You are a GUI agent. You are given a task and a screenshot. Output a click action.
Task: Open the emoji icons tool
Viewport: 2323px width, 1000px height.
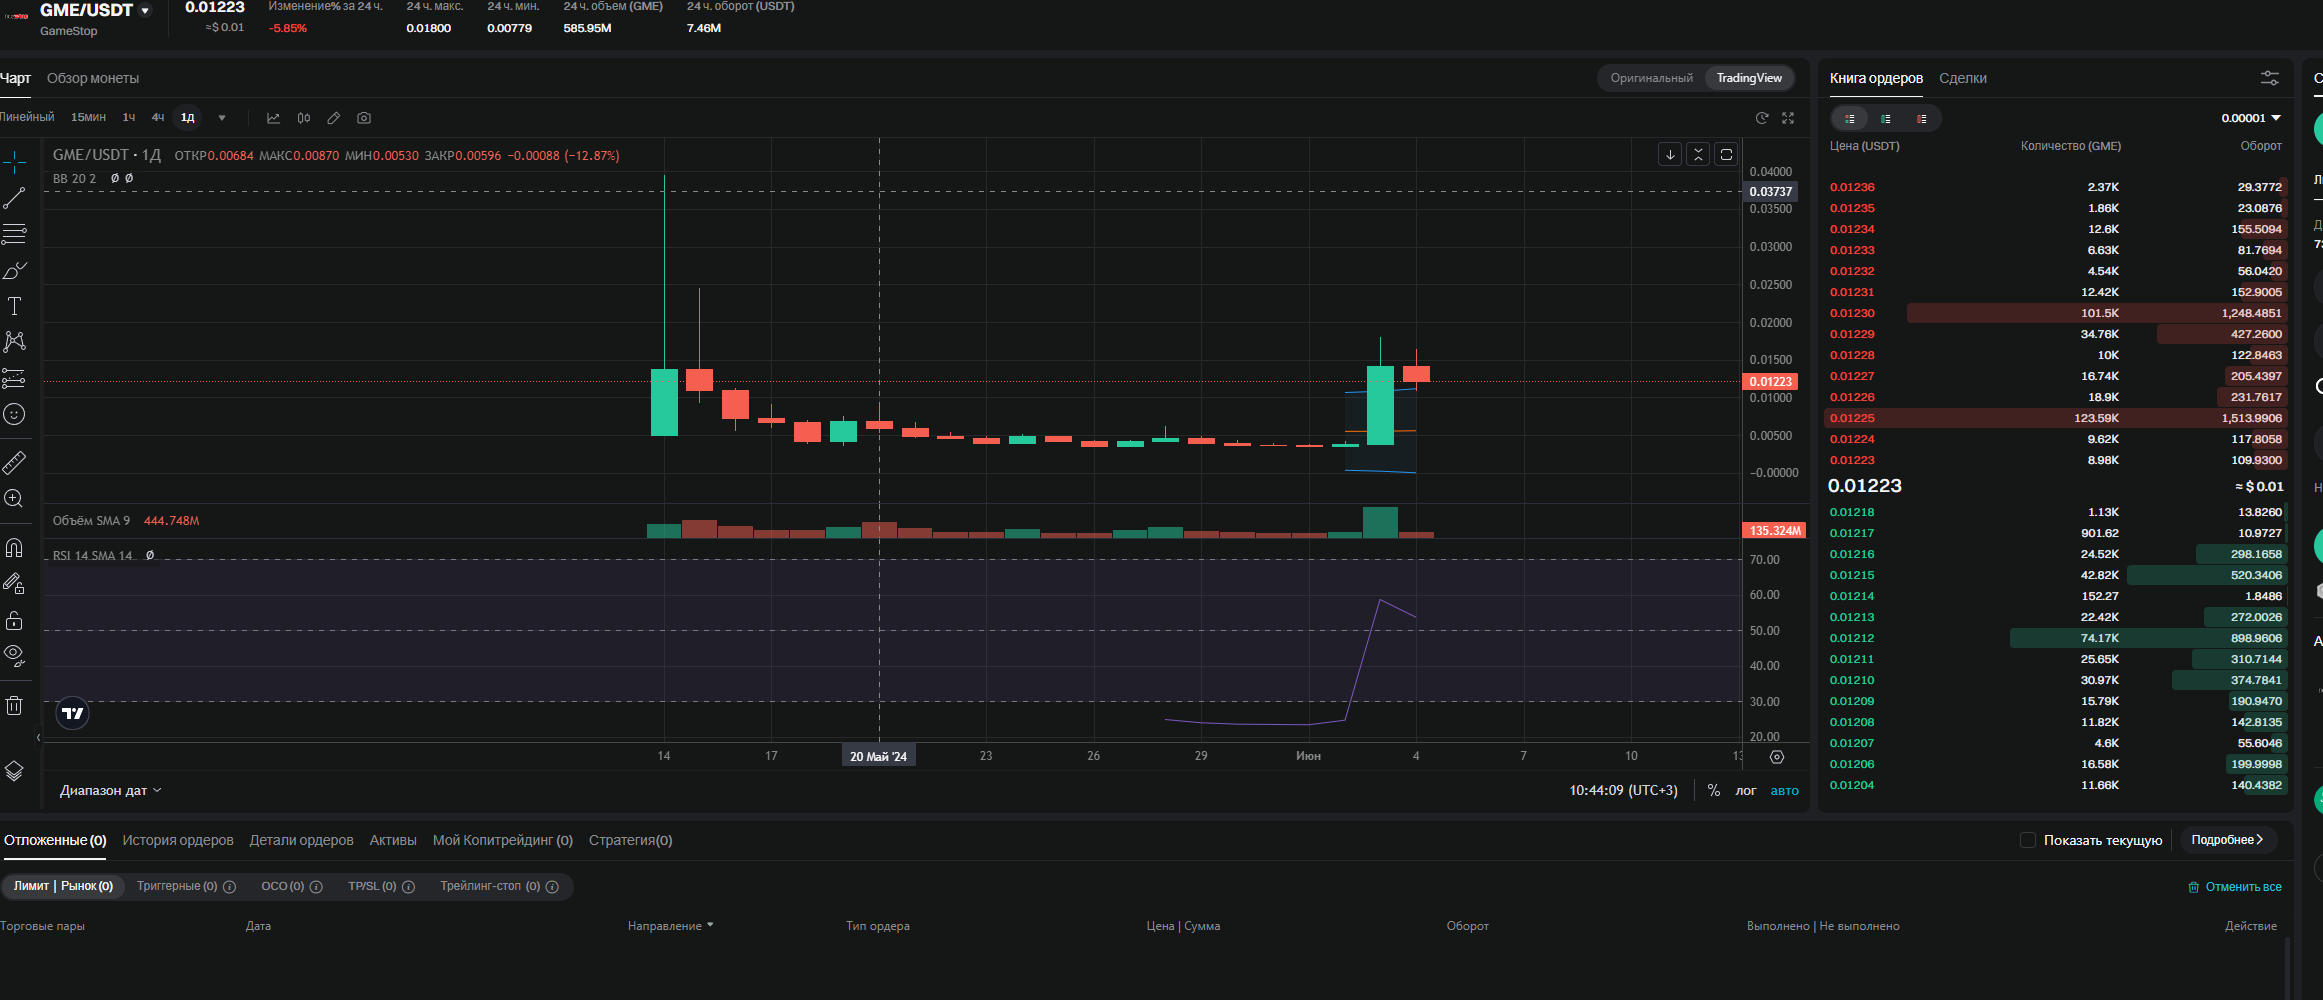pyautogui.click(x=14, y=414)
